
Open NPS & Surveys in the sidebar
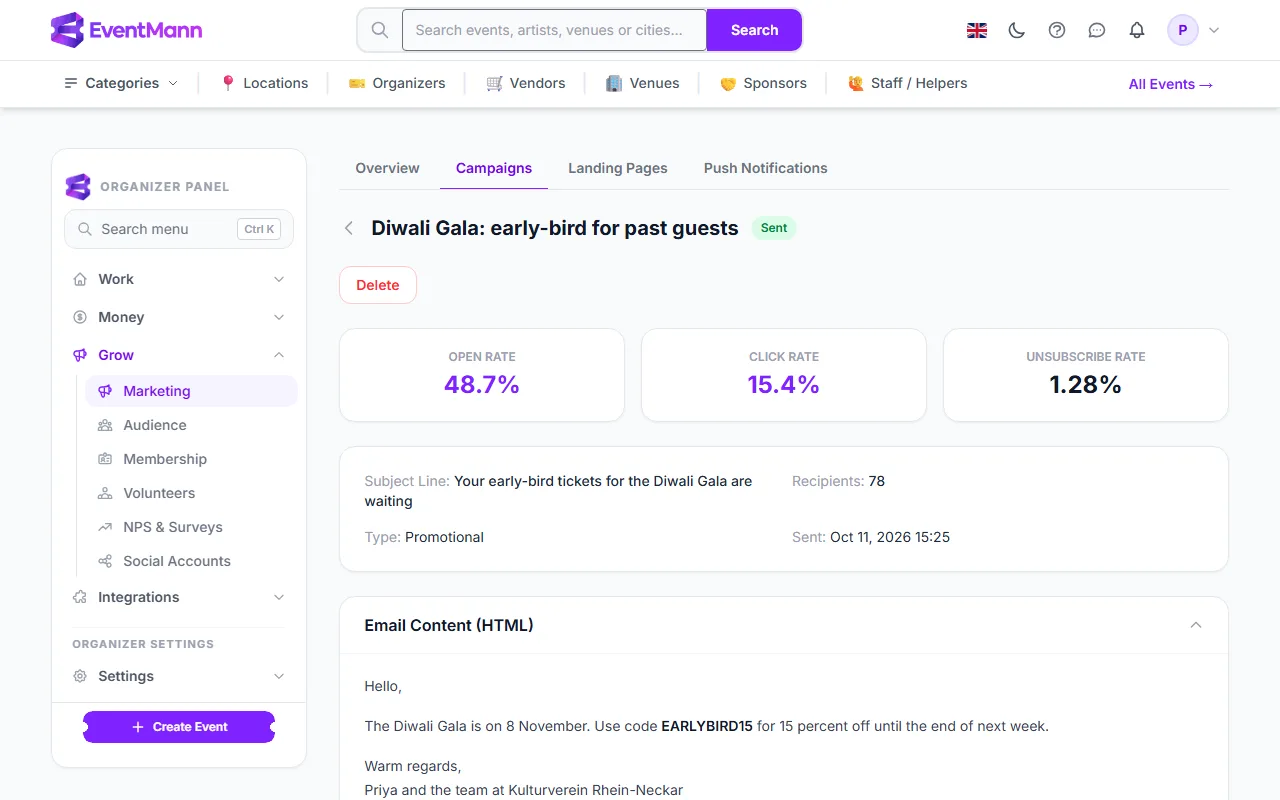tap(191, 527)
